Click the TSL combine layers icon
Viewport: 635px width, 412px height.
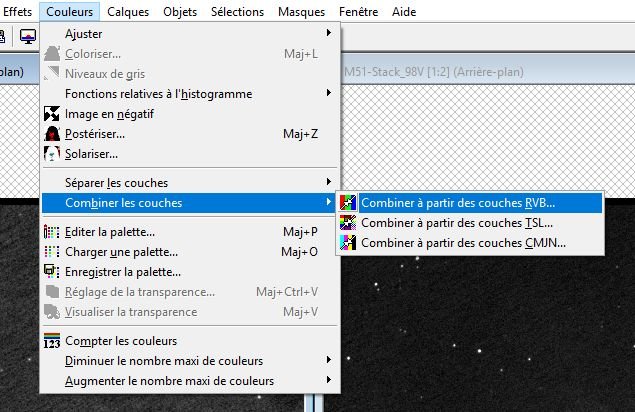tap(348, 223)
